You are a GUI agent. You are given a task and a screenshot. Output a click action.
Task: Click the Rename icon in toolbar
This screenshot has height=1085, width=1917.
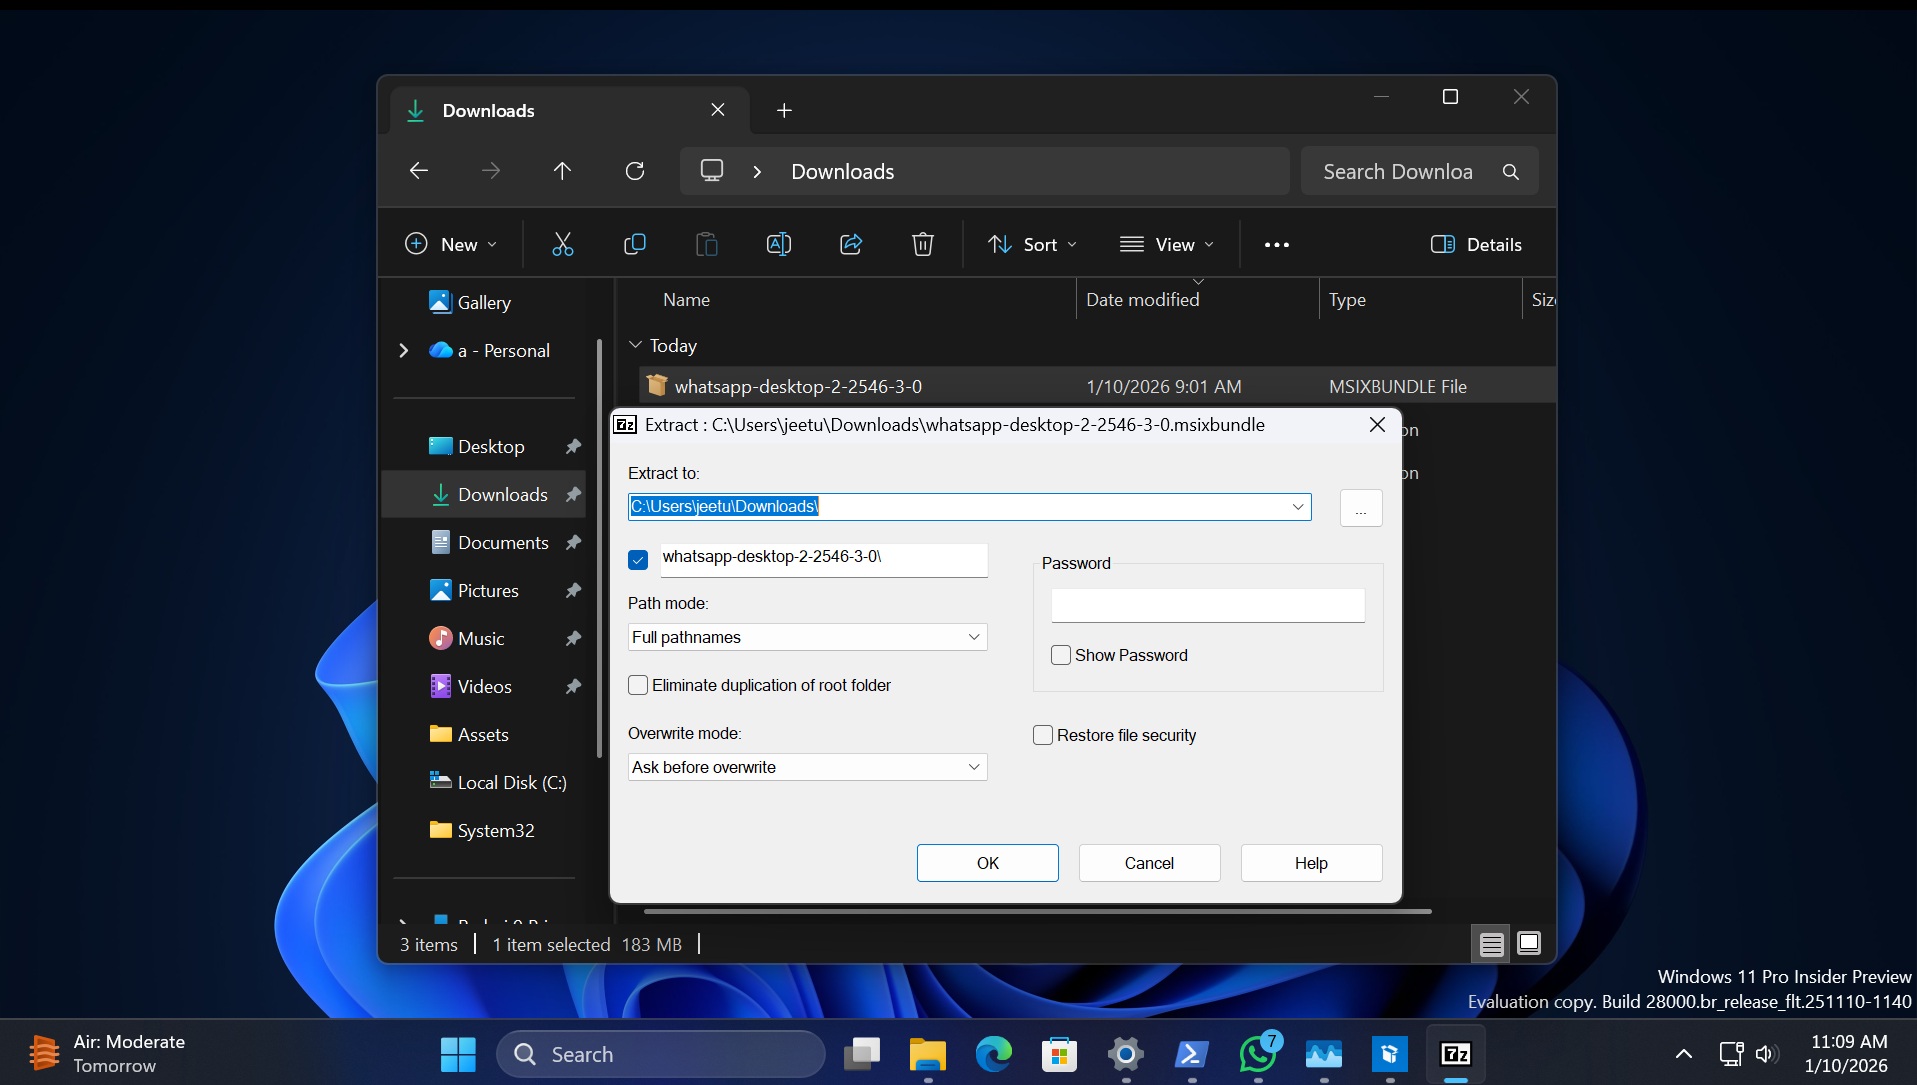pos(778,244)
